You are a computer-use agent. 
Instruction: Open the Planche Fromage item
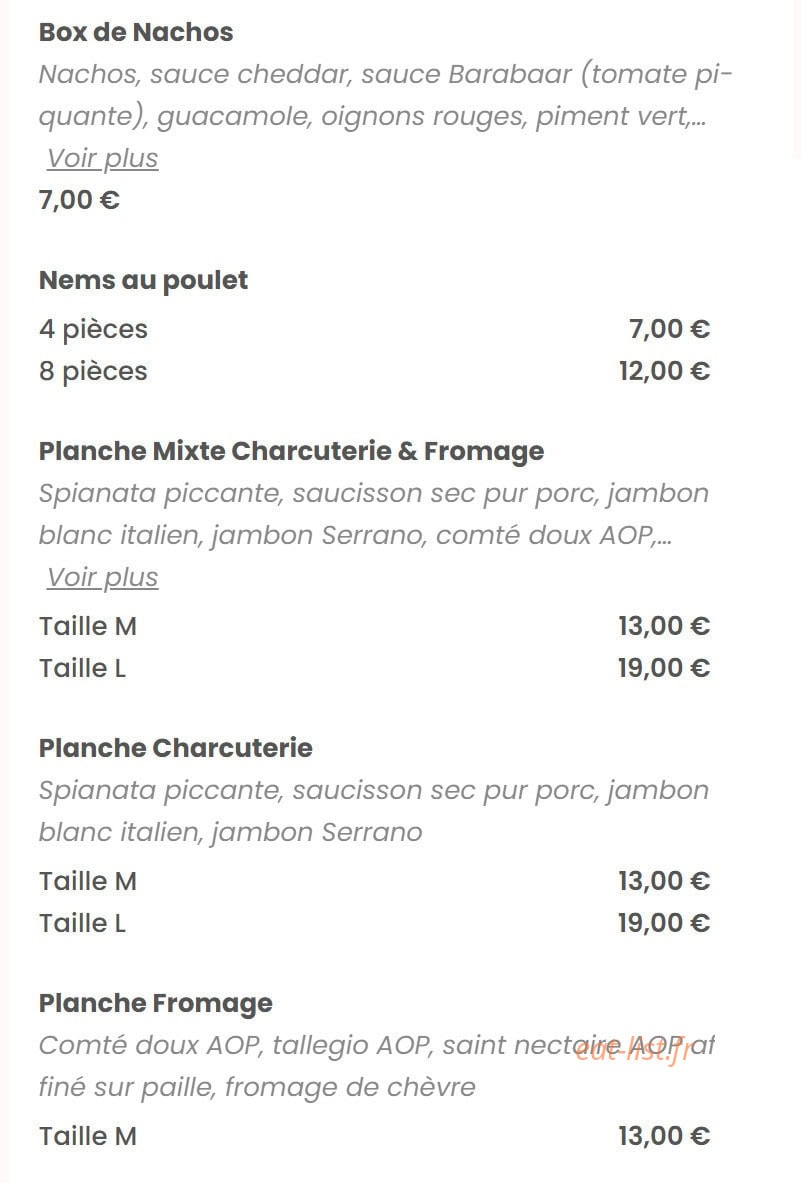click(155, 1003)
